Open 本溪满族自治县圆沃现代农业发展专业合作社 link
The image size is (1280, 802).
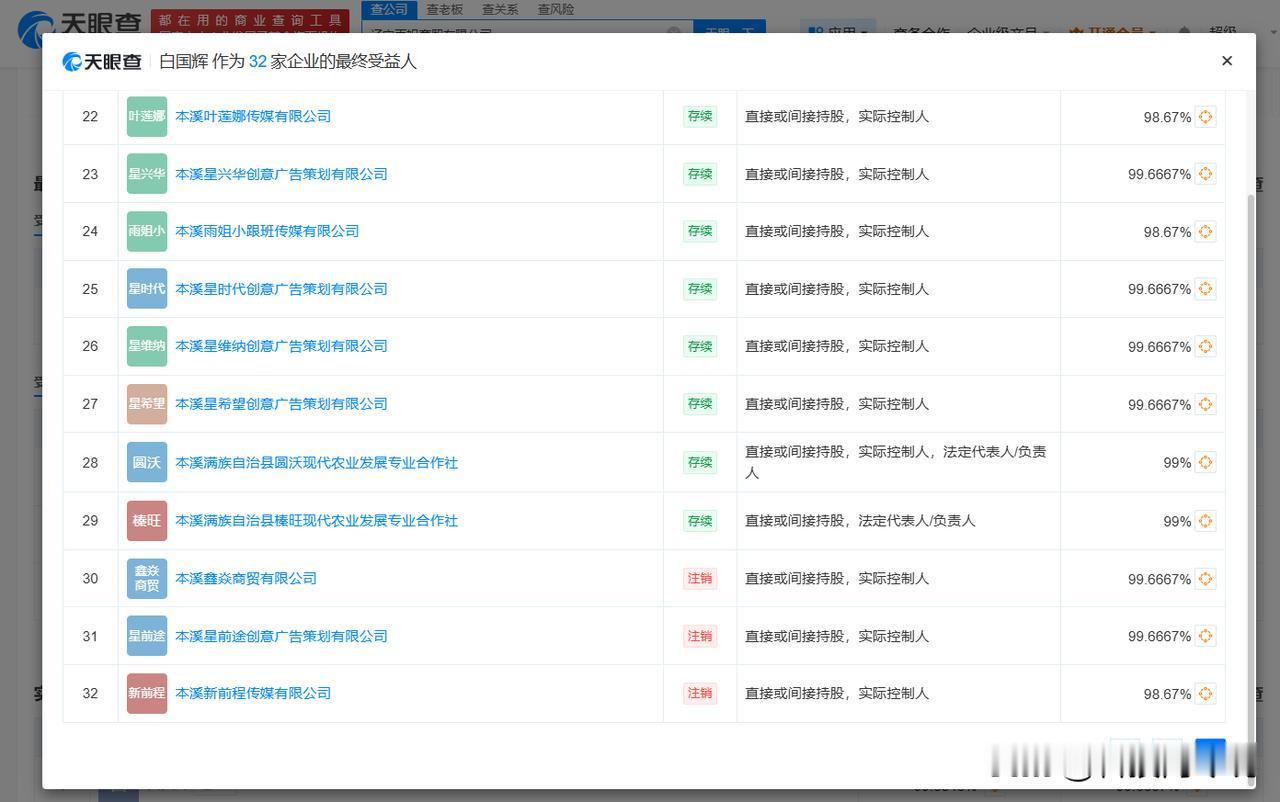point(316,463)
